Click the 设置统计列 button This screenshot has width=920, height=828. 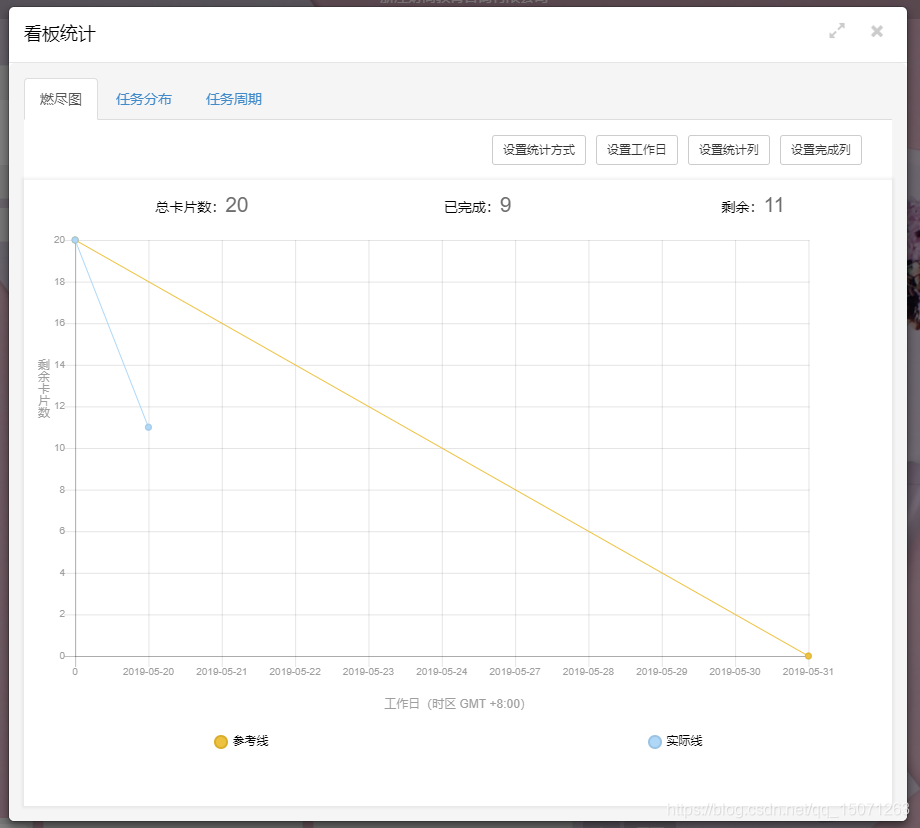click(729, 150)
